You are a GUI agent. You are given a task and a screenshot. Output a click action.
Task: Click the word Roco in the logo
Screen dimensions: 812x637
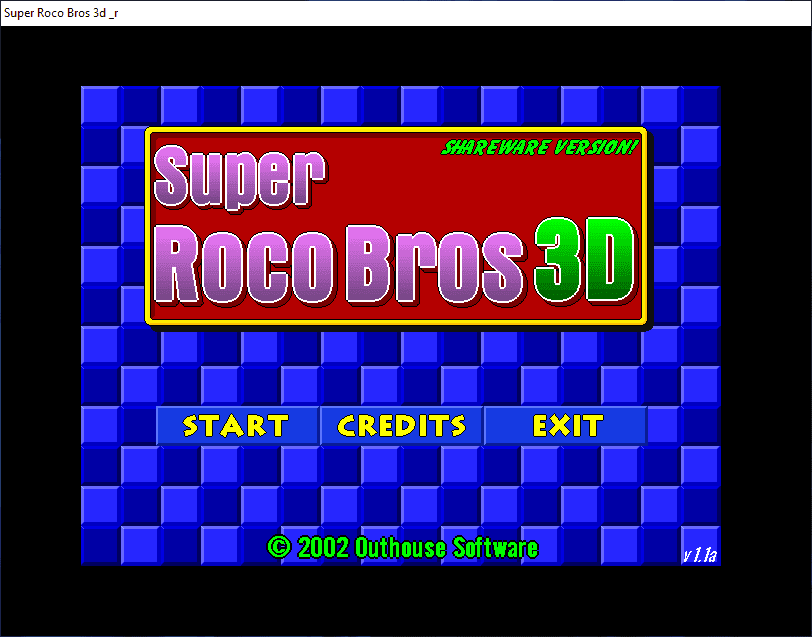[x=246, y=266]
